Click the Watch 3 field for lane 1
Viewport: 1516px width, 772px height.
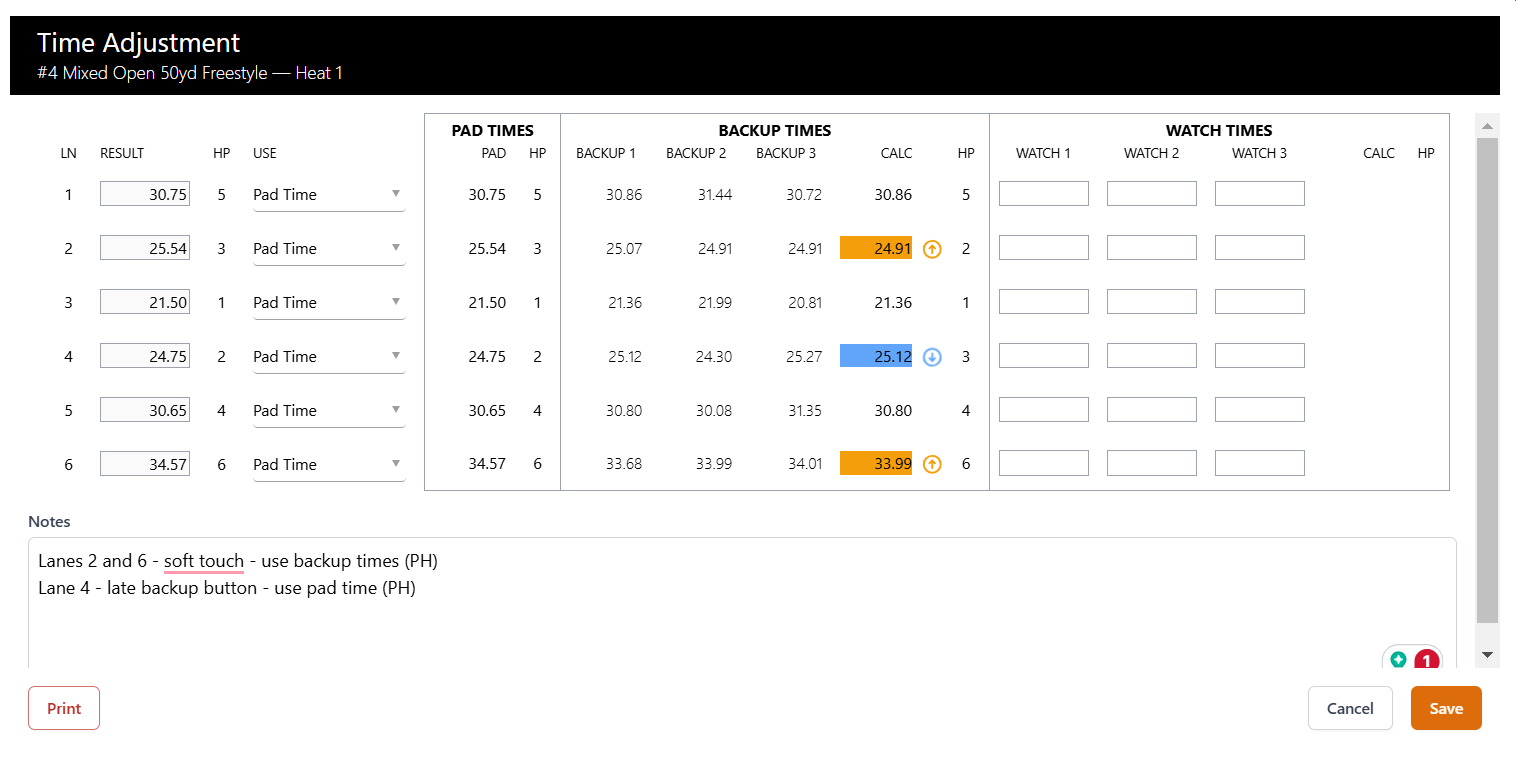click(x=1260, y=194)
